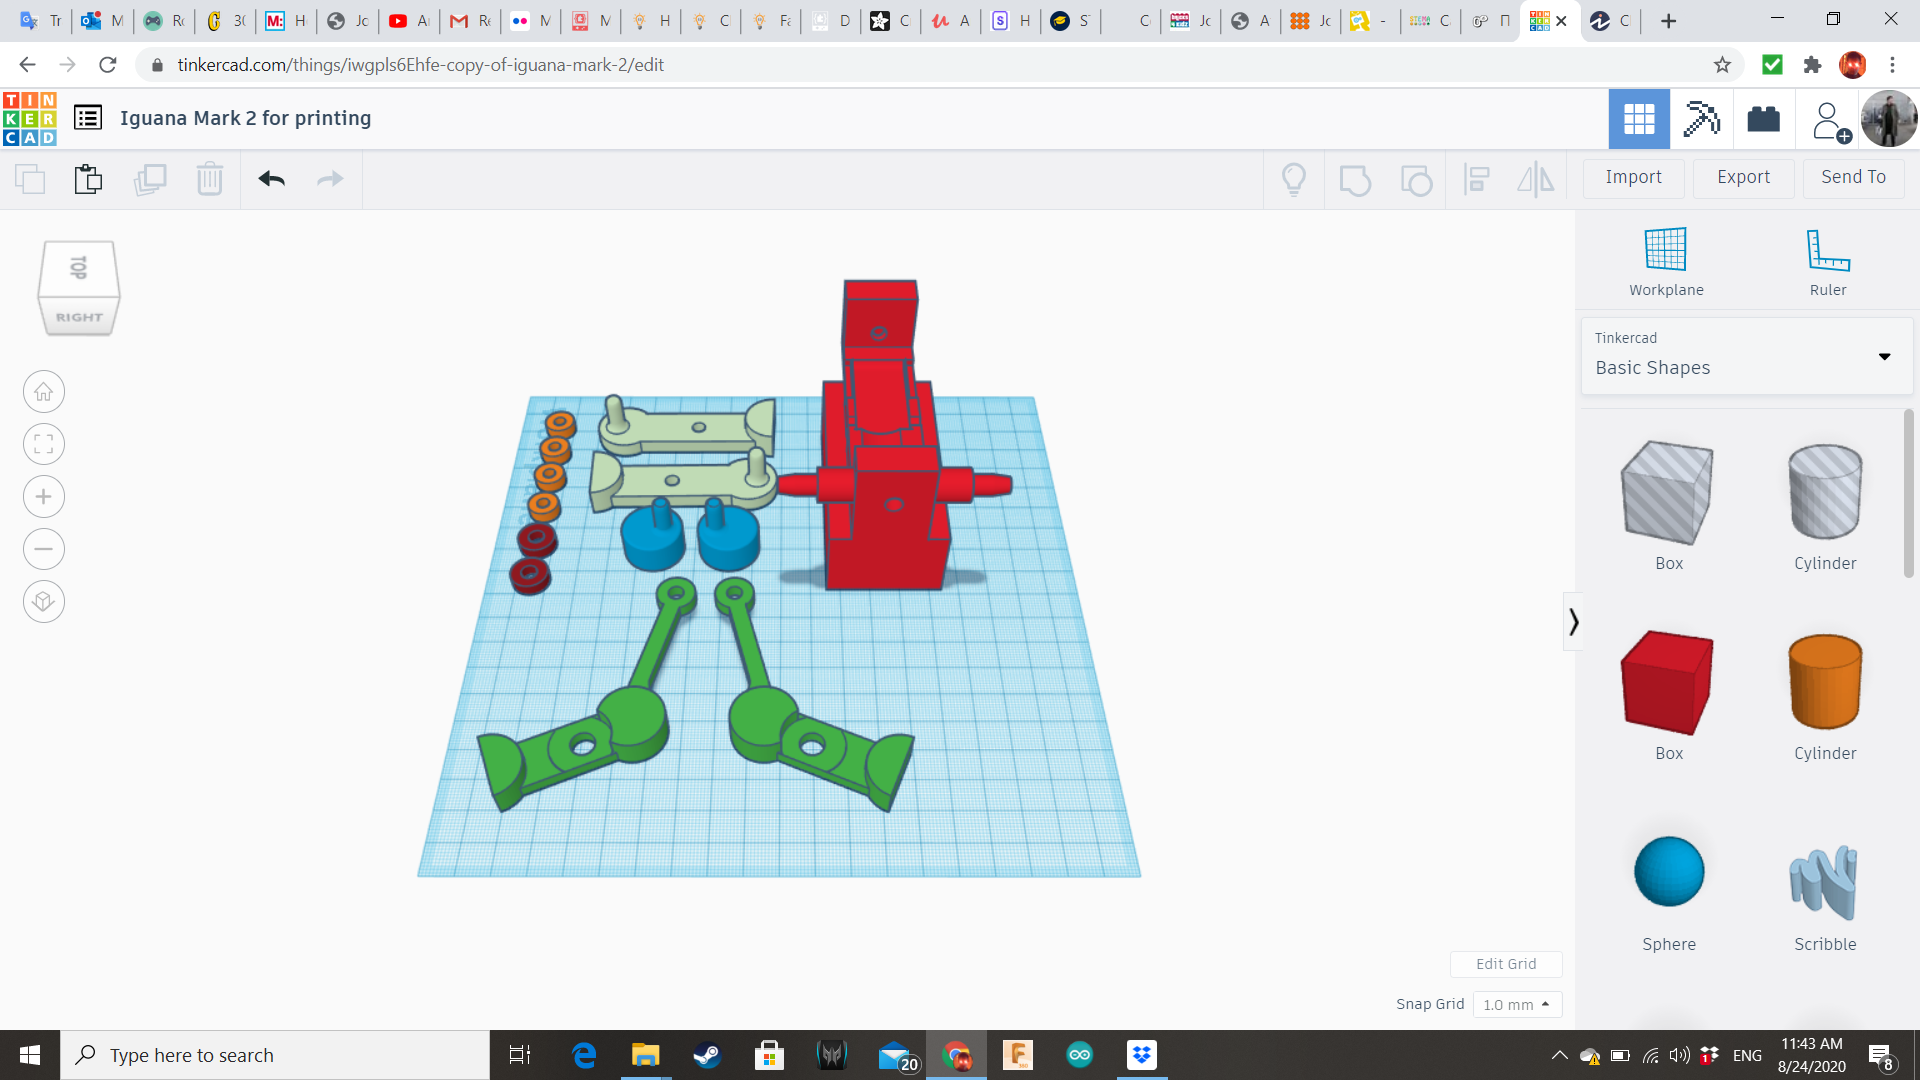The image size is (1920, 1080).
Task: Open the Blocks mode pickaxe icon
Action: 1701,119
